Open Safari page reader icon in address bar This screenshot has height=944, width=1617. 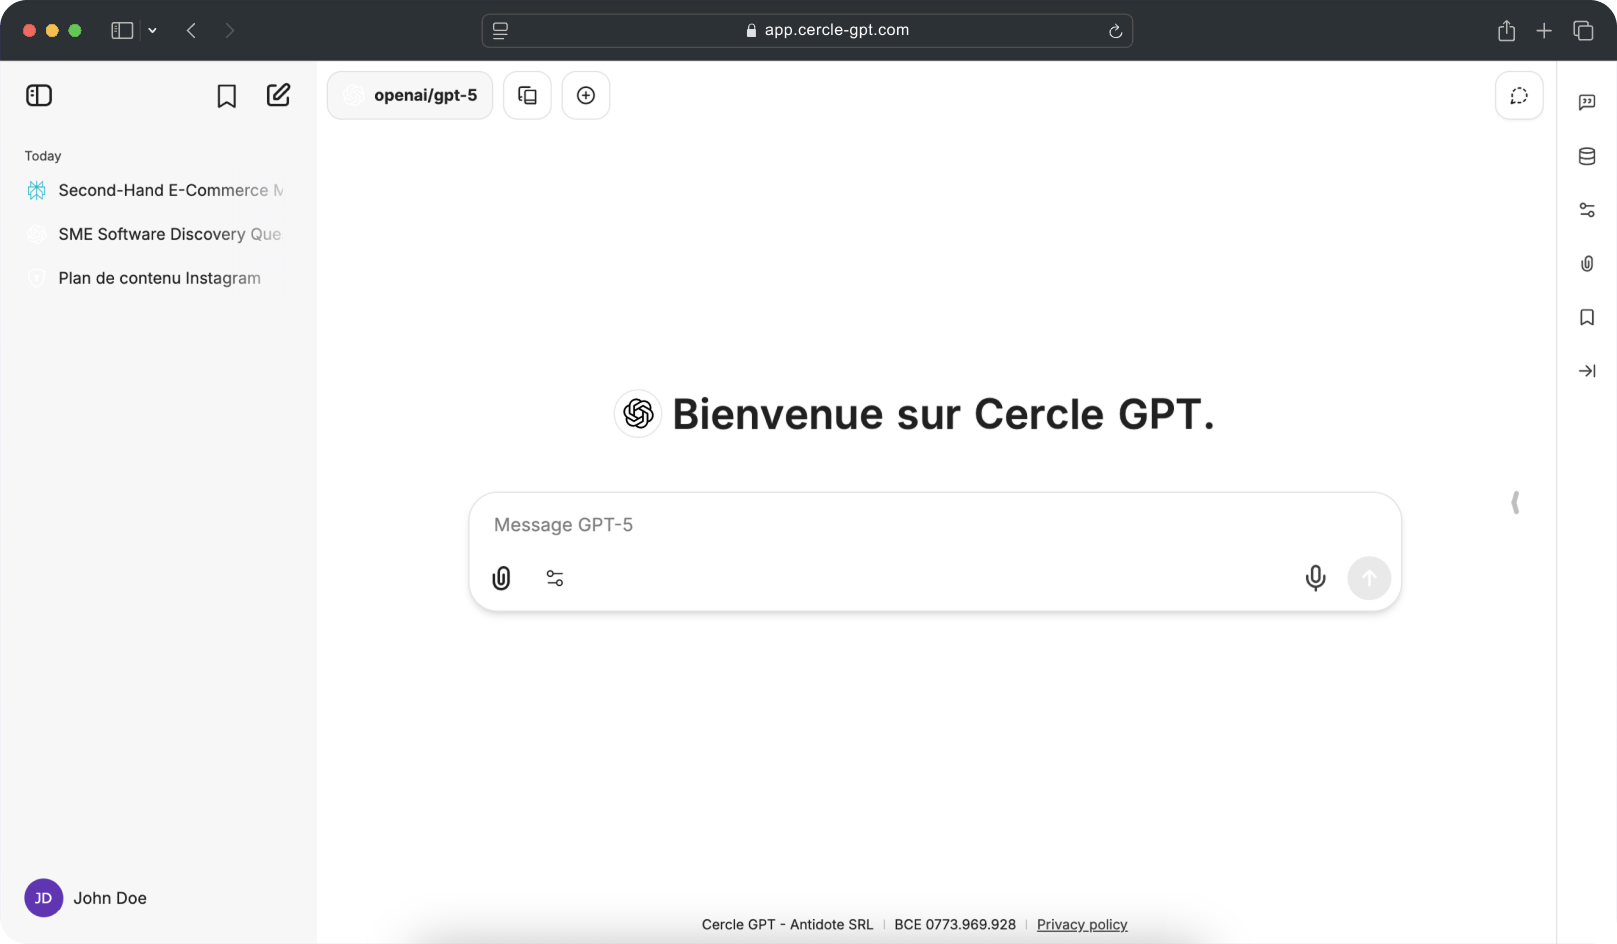pyautogui.click(x=500, y=31)
